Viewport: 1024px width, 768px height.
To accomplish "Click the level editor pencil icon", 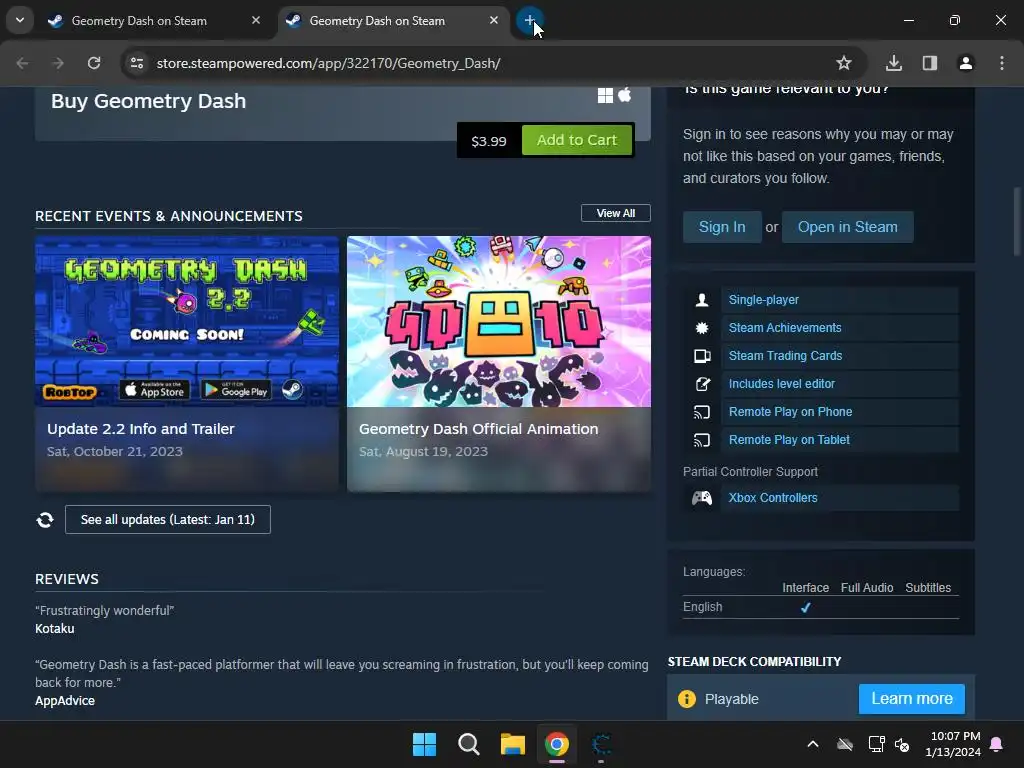I will tap(702, 384).
